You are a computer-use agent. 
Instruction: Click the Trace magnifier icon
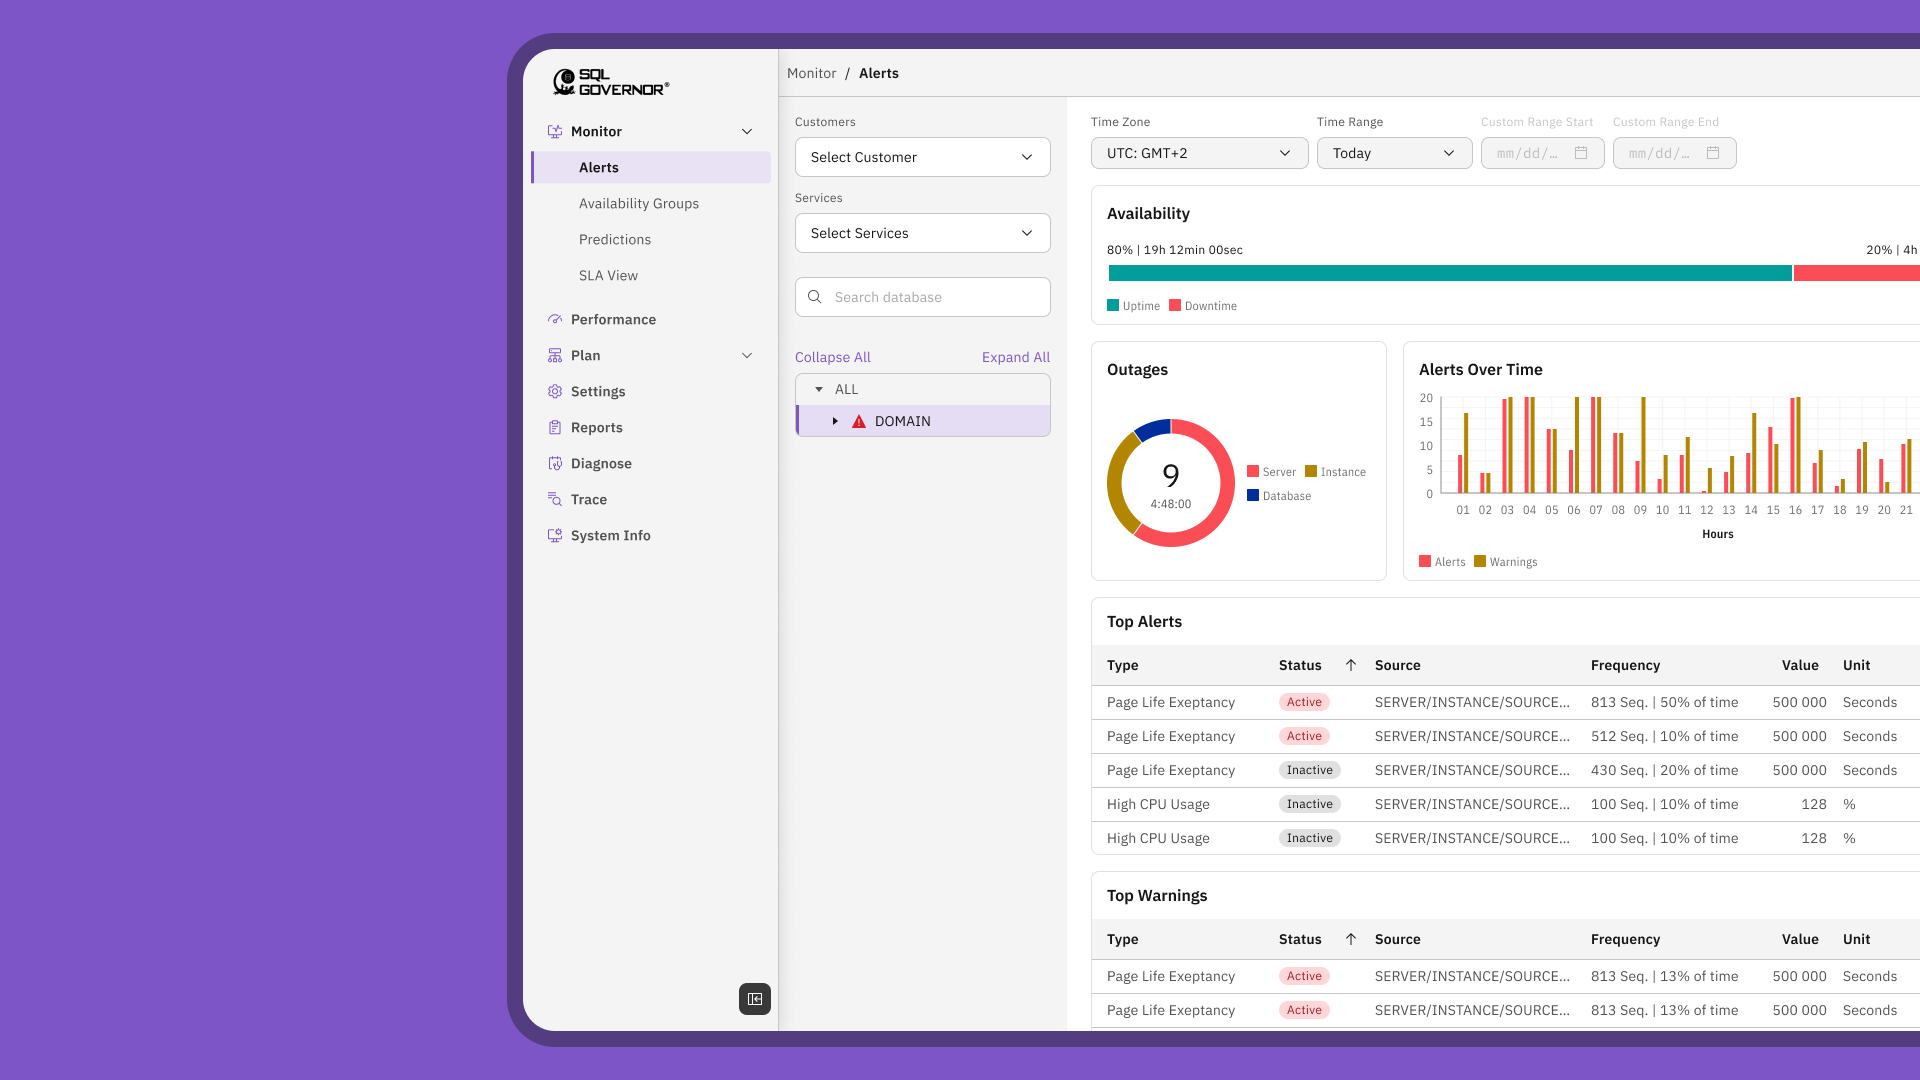tap(555, 499)
